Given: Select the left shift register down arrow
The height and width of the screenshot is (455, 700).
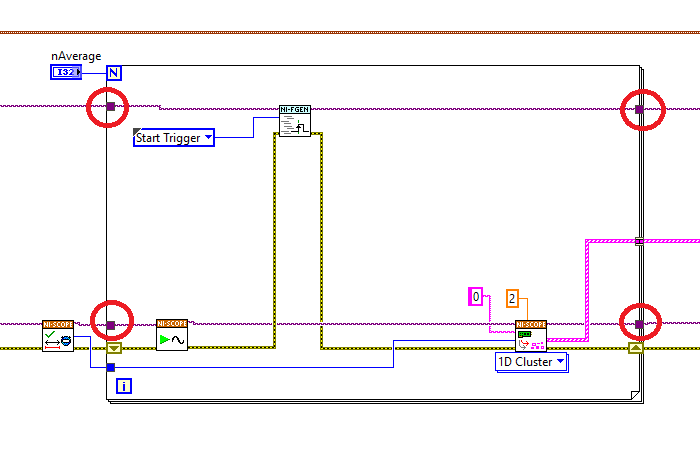Looking at the screenshot, I should tap(114, 348).
